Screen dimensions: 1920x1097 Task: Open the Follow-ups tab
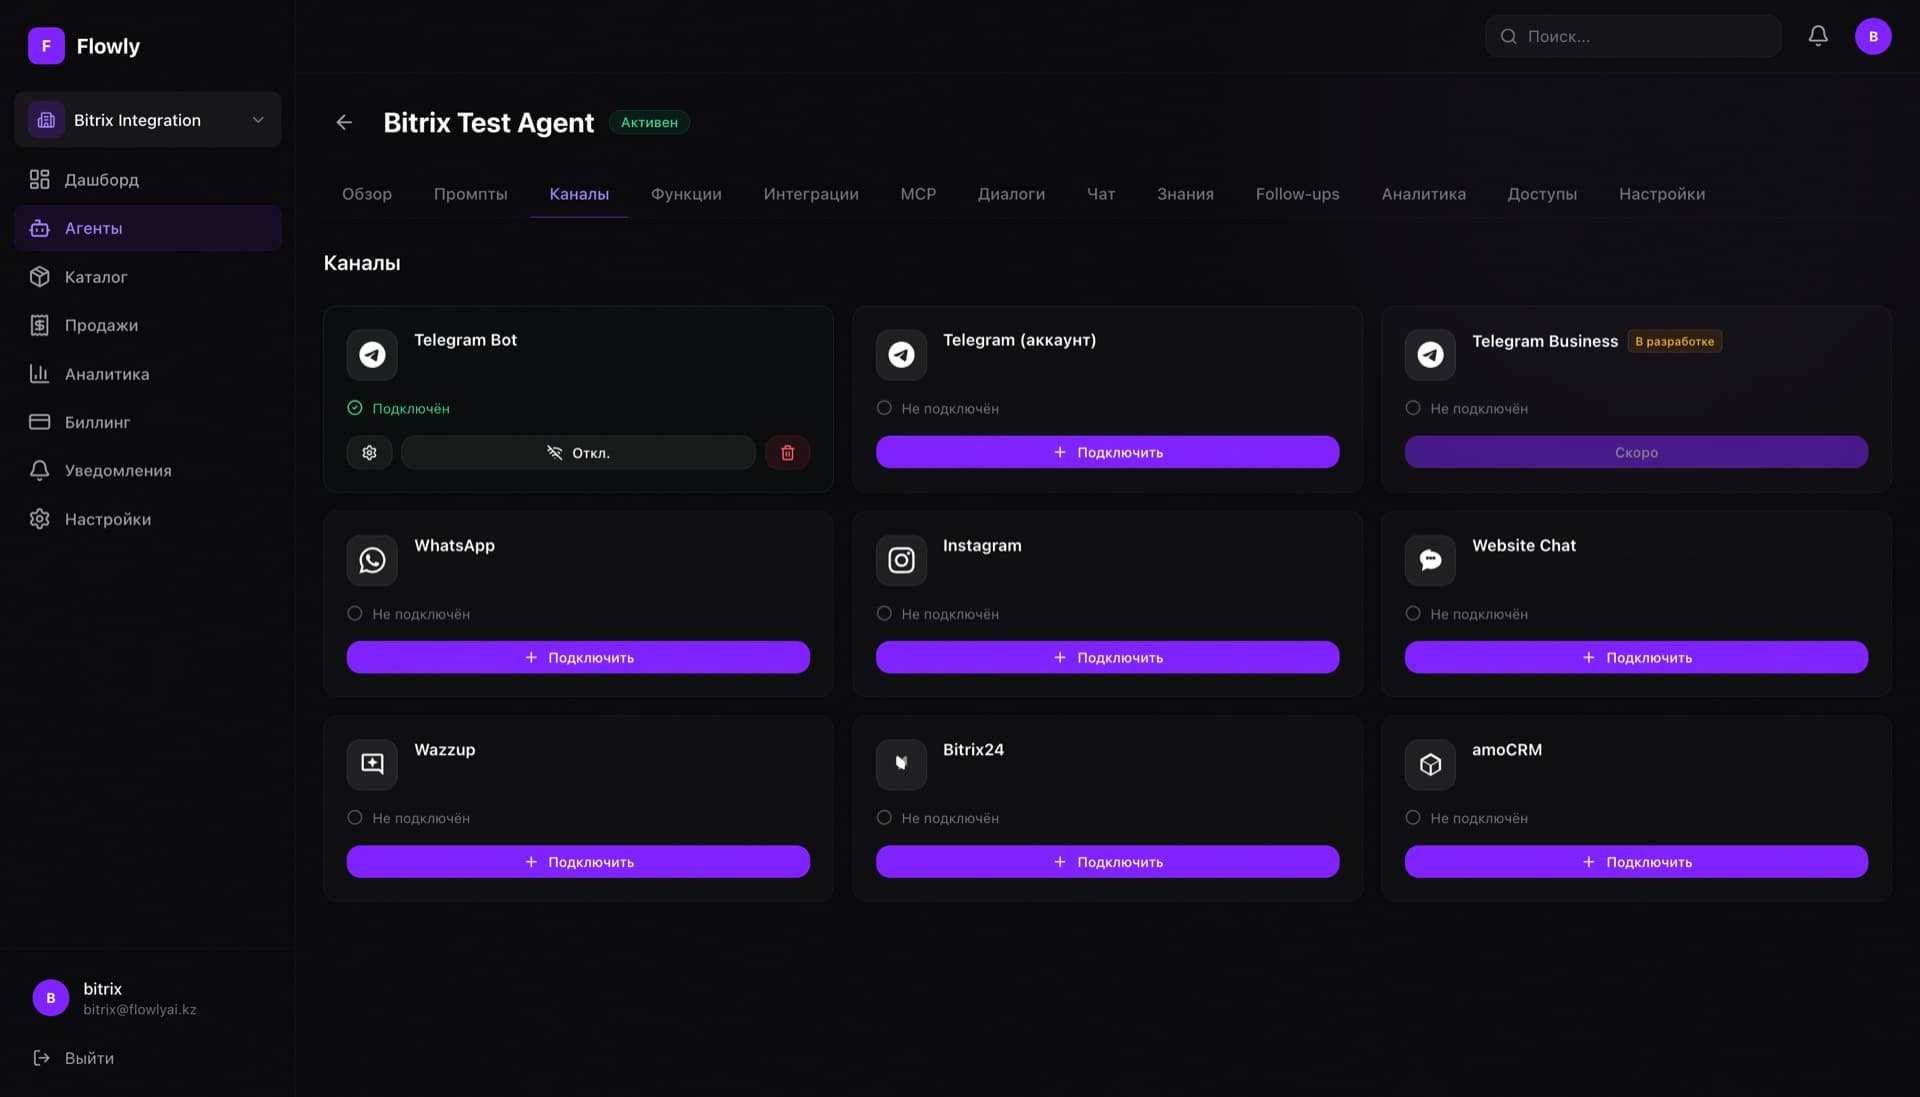point(1297,194)
